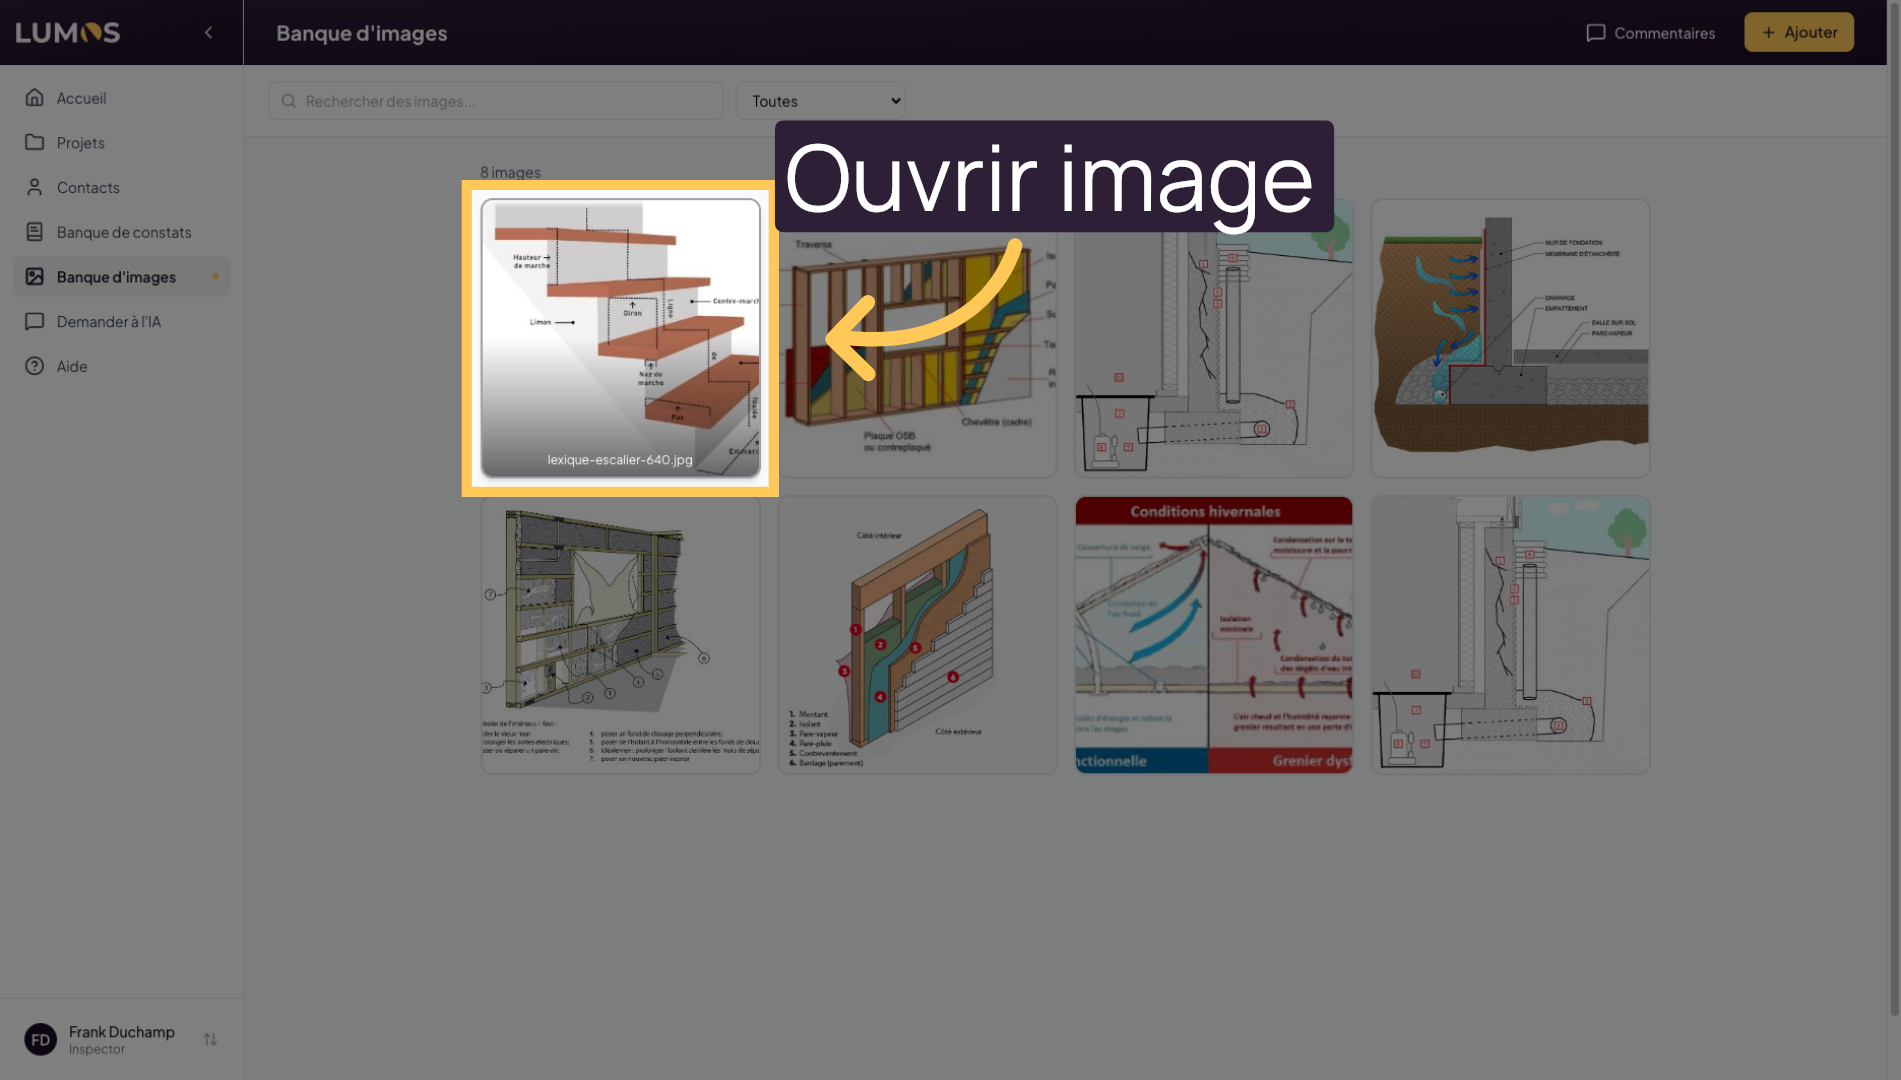This screenshot has width=1901, height=1080.
Task: Click the Contacts person icon
Action: pyautogui.click(x=35, y=188)
